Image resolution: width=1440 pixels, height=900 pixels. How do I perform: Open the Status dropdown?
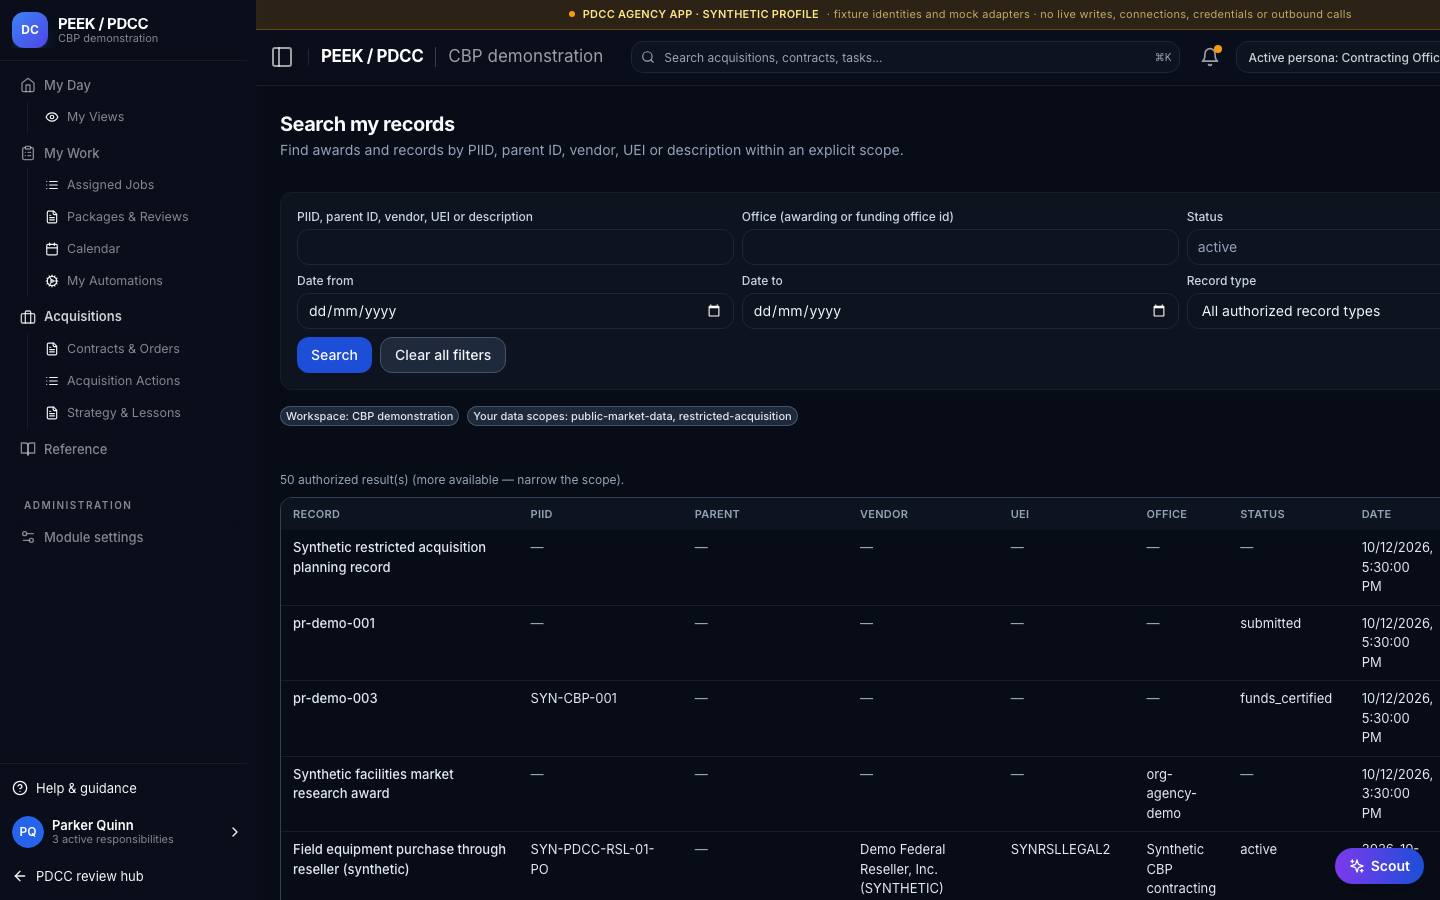tap(1313, 247)
